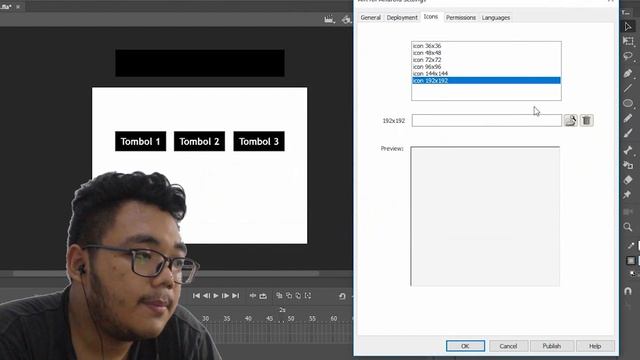
Task: Step forward one frame
Action: [225, 296]
